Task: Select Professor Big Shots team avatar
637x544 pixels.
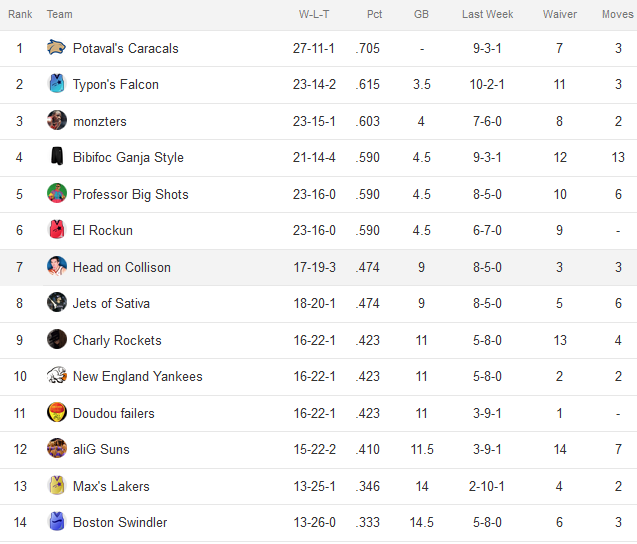Action: (x=57, y=193)
